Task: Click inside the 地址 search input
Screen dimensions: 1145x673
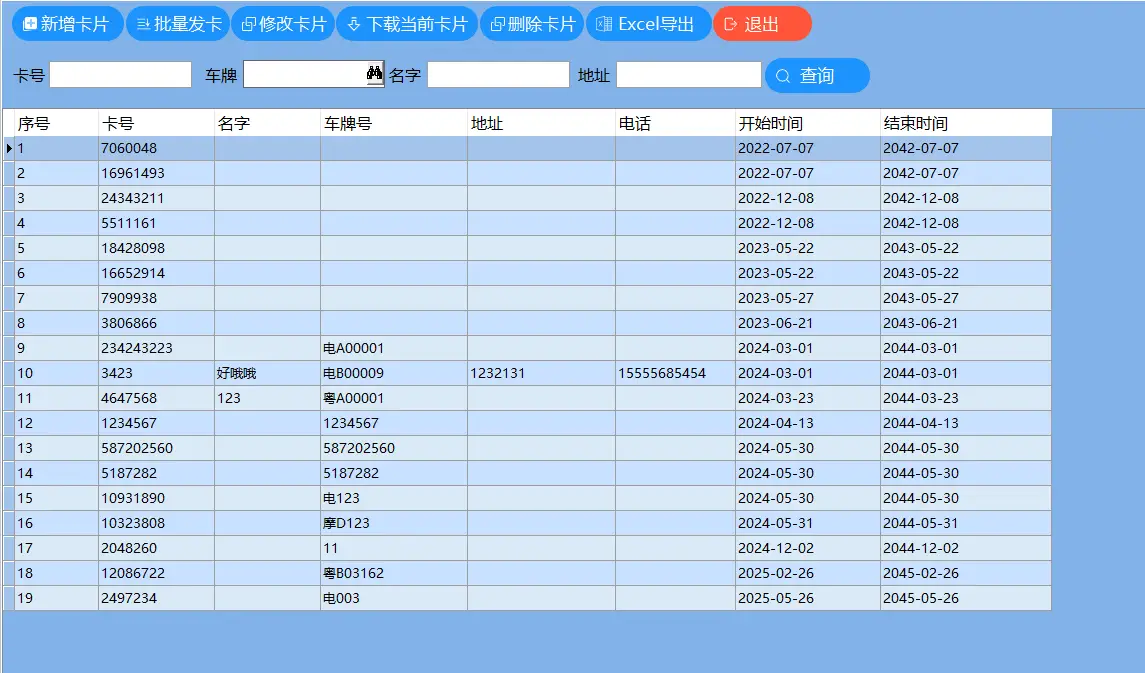Action: pyautogui.click(x=690, y=73)
